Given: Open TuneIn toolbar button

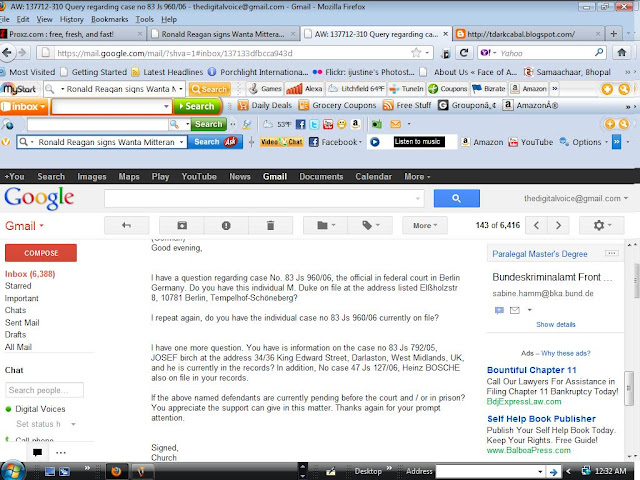Looking at the screenshot, I should coord(407,89).
